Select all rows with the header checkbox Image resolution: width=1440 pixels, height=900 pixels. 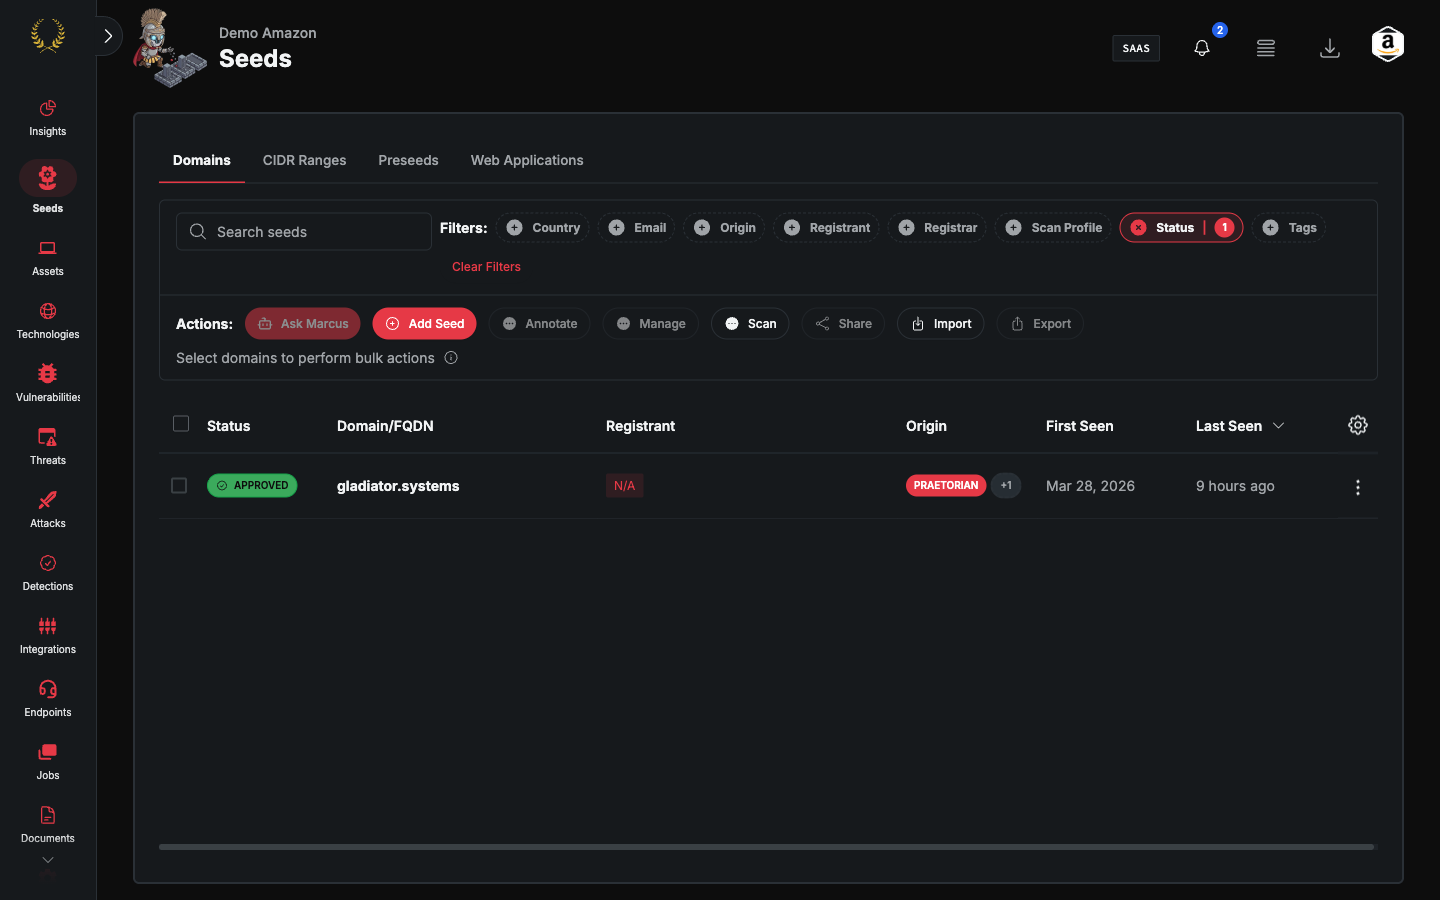[x=181, y=424]
